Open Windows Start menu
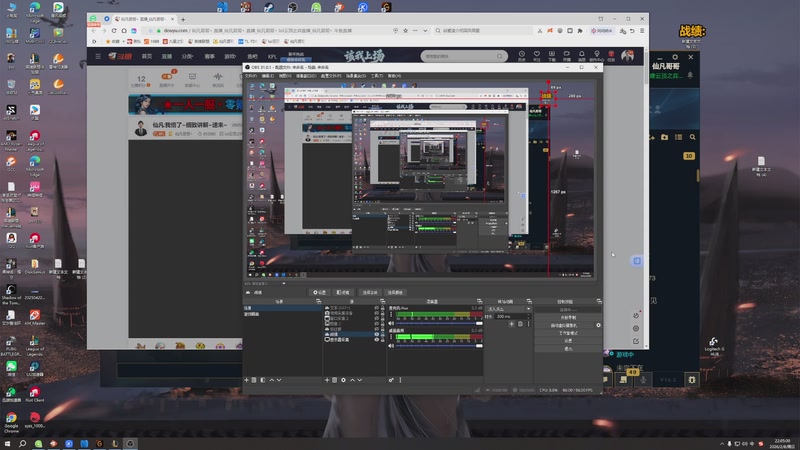 (x=8, y=443)
